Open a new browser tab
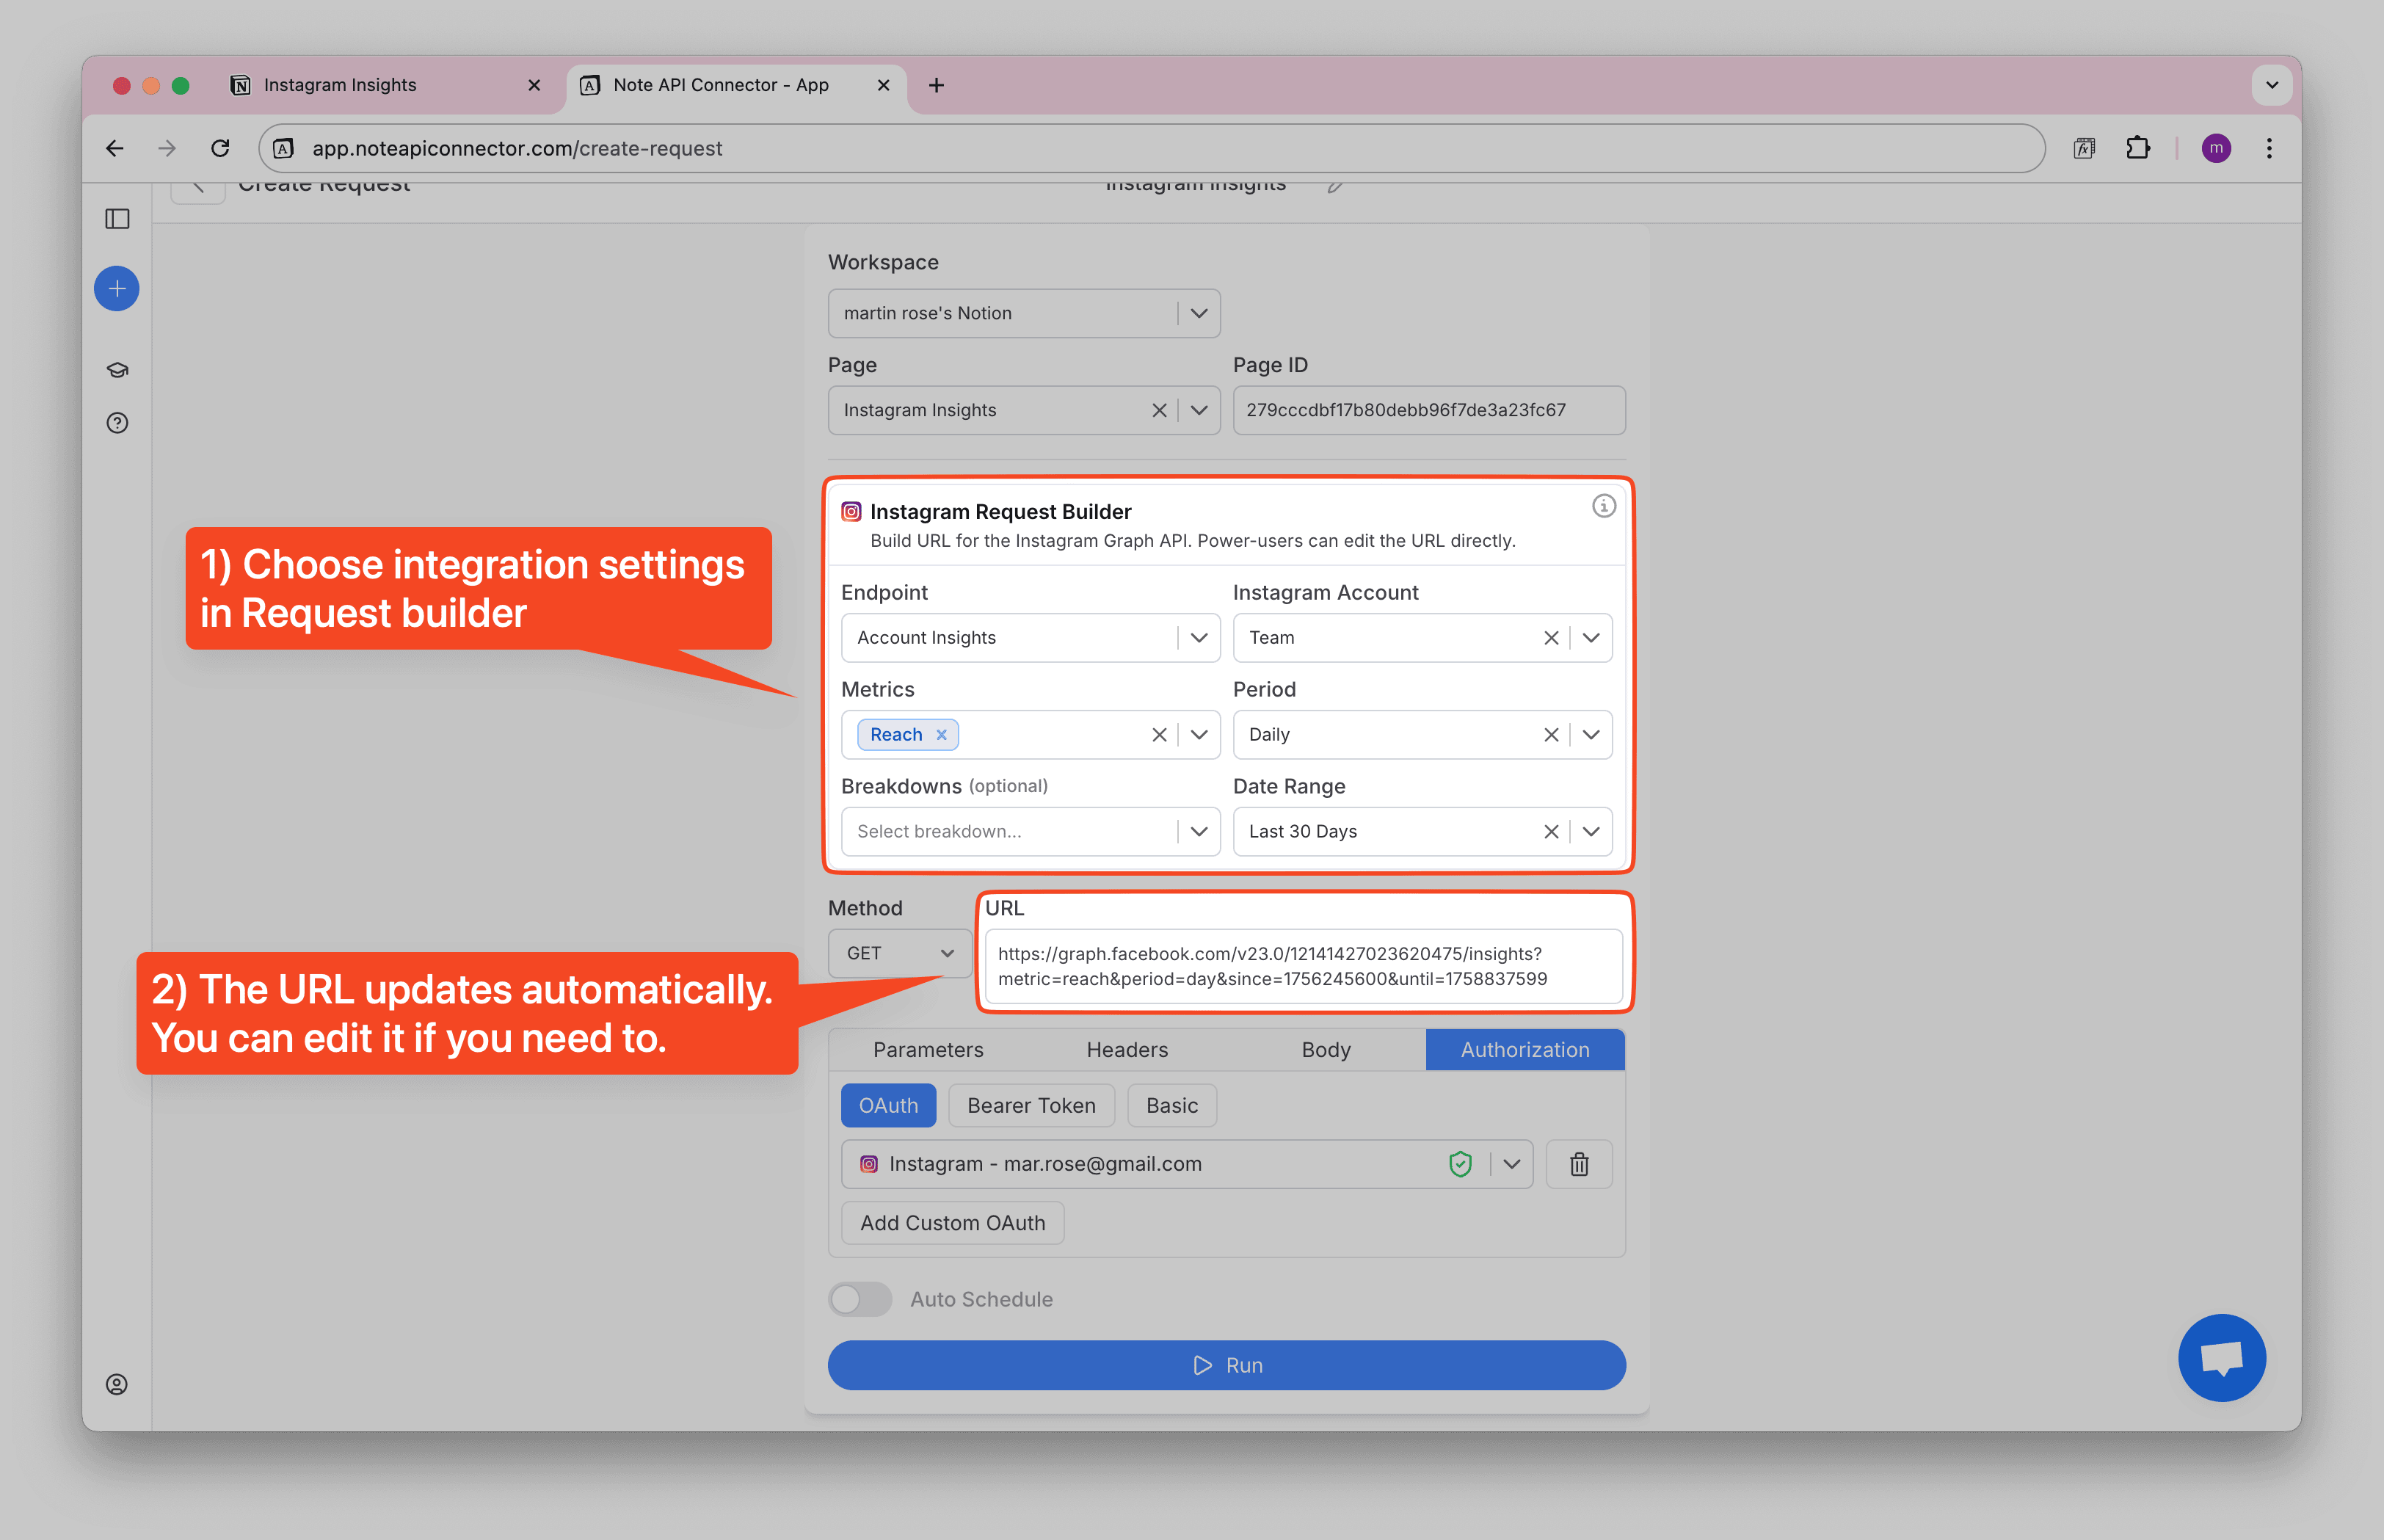The width and height of the screenshot is (2384, 1540). click(x=936, y=85)
